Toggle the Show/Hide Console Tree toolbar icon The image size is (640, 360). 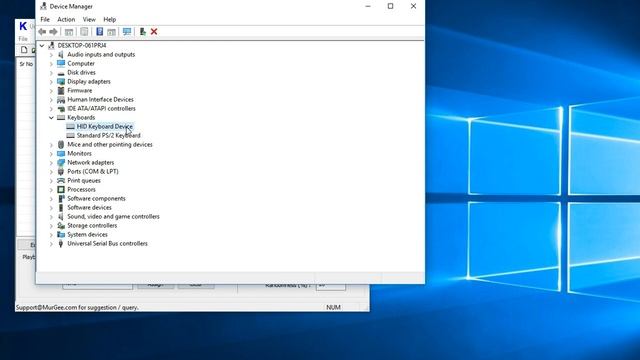[x=69, y=31]
